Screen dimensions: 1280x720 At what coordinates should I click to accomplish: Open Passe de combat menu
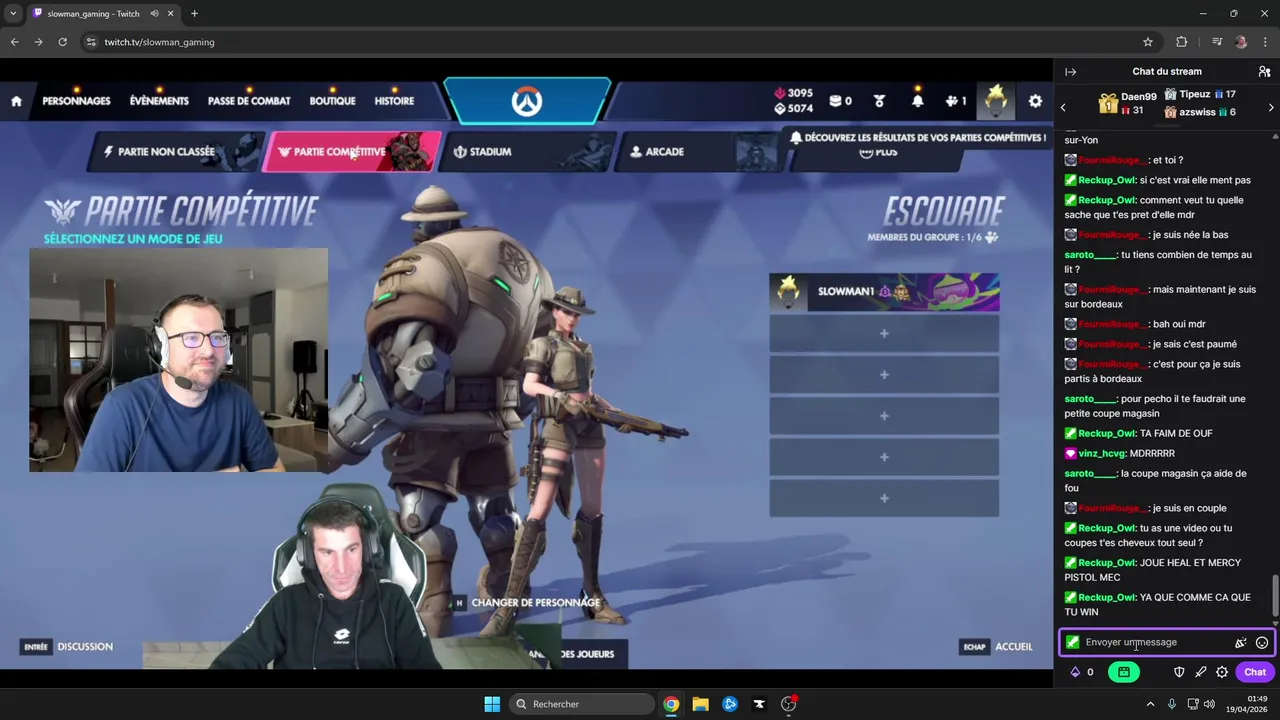(x=249, y=101)
